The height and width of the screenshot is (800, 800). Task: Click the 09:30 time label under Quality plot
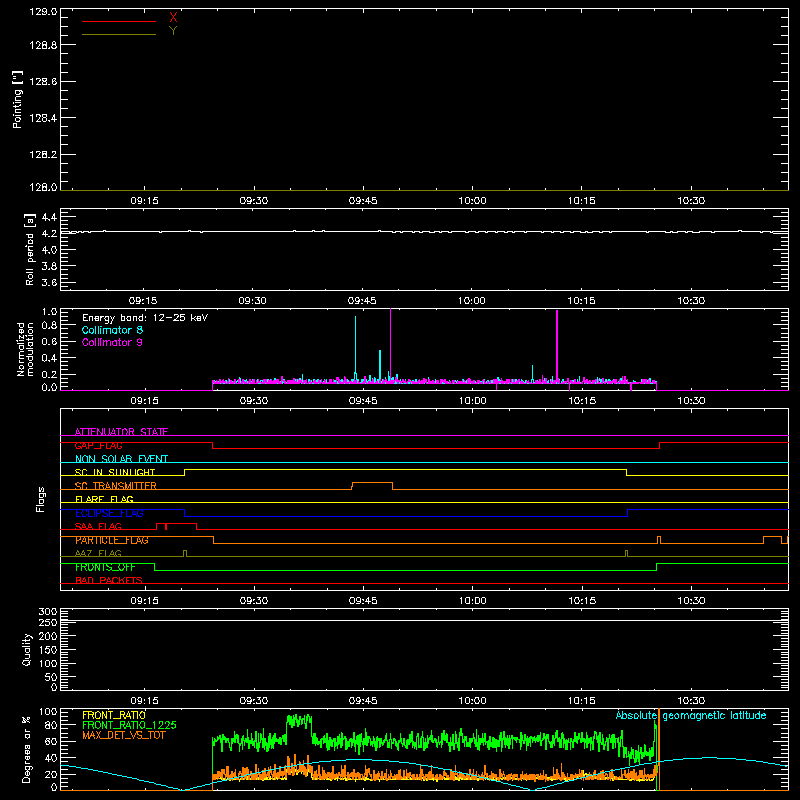[x=254, y=701]
